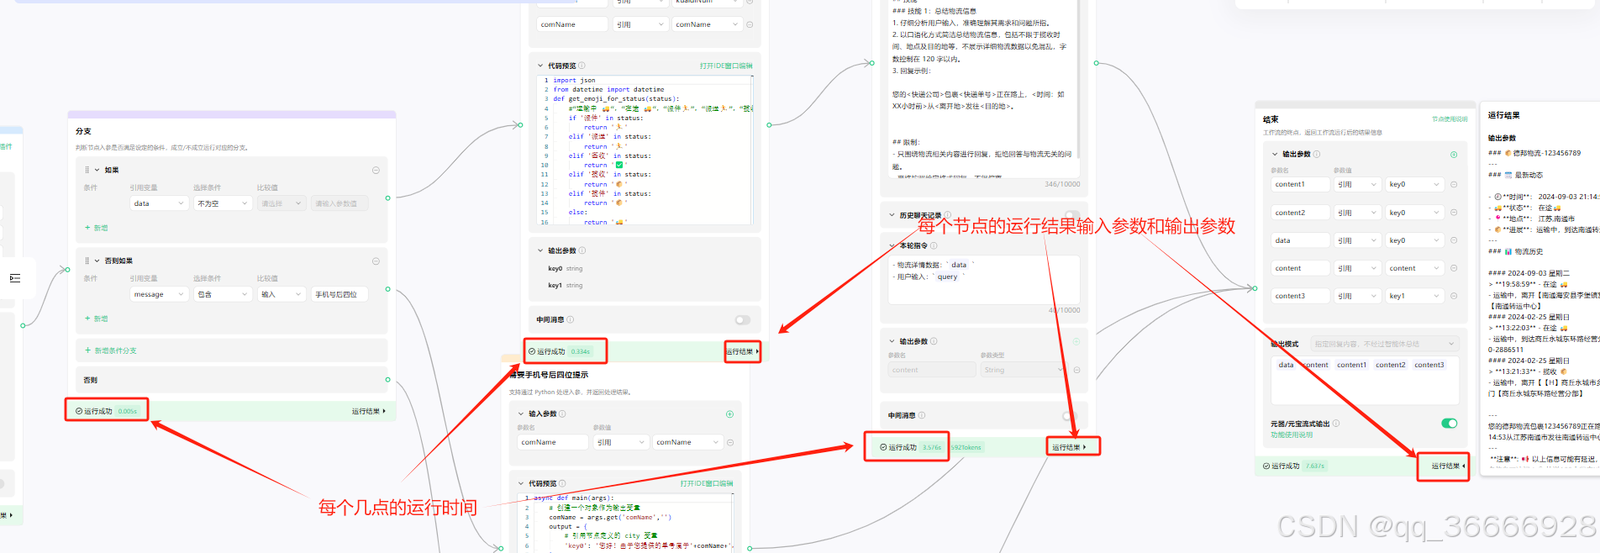Disable the 元器/元宝流式输出 switch
The height and width of the screenshot is (553, 1600).
tap(1448, 423)
